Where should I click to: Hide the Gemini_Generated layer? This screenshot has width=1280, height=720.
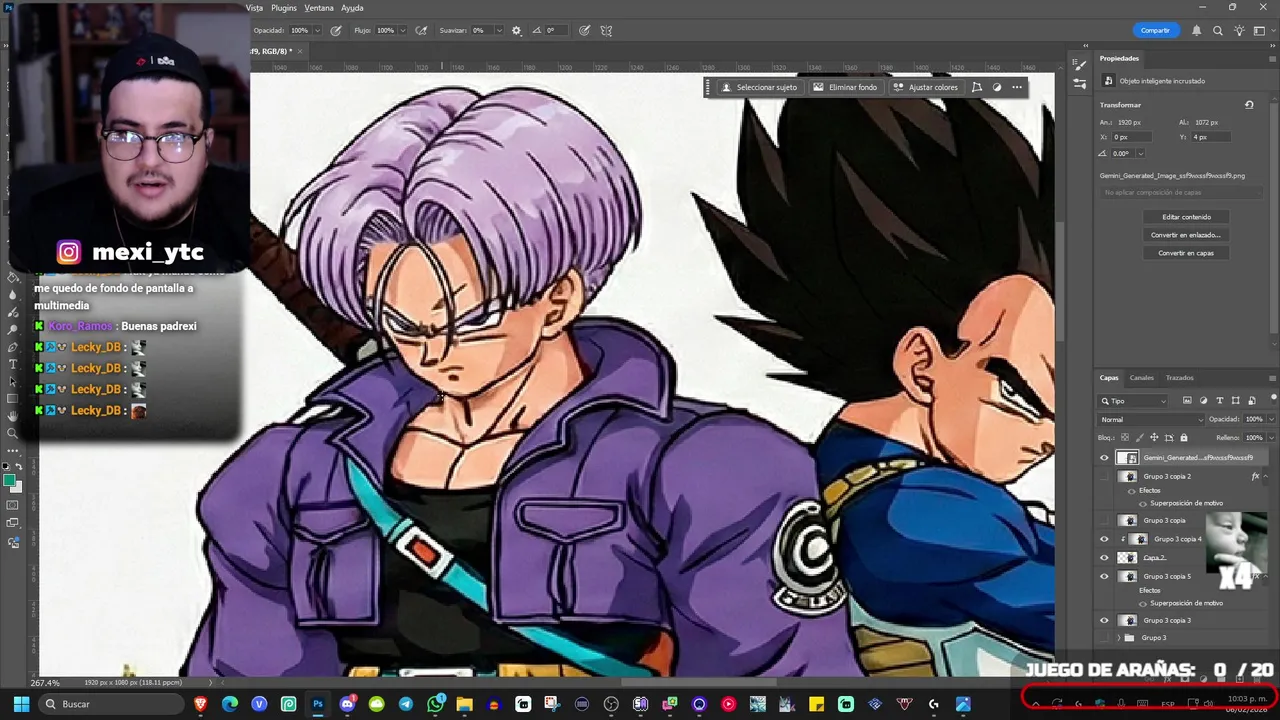[x=1105, y=458]
